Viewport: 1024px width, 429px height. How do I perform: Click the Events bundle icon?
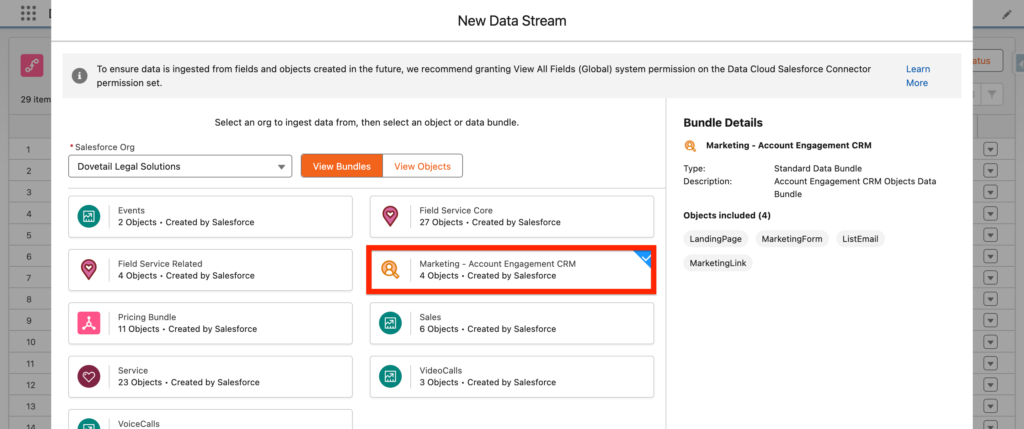(90, 216)
